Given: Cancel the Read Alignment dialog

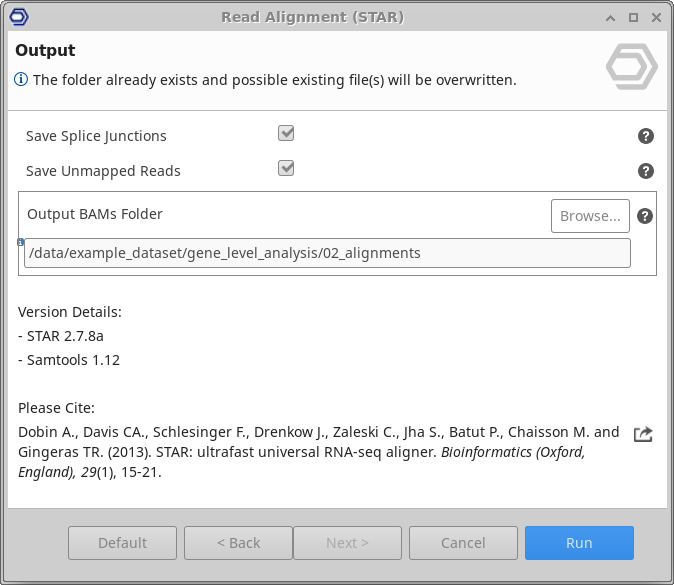Looking at the screenshot, I should click(x=463, y=543).
